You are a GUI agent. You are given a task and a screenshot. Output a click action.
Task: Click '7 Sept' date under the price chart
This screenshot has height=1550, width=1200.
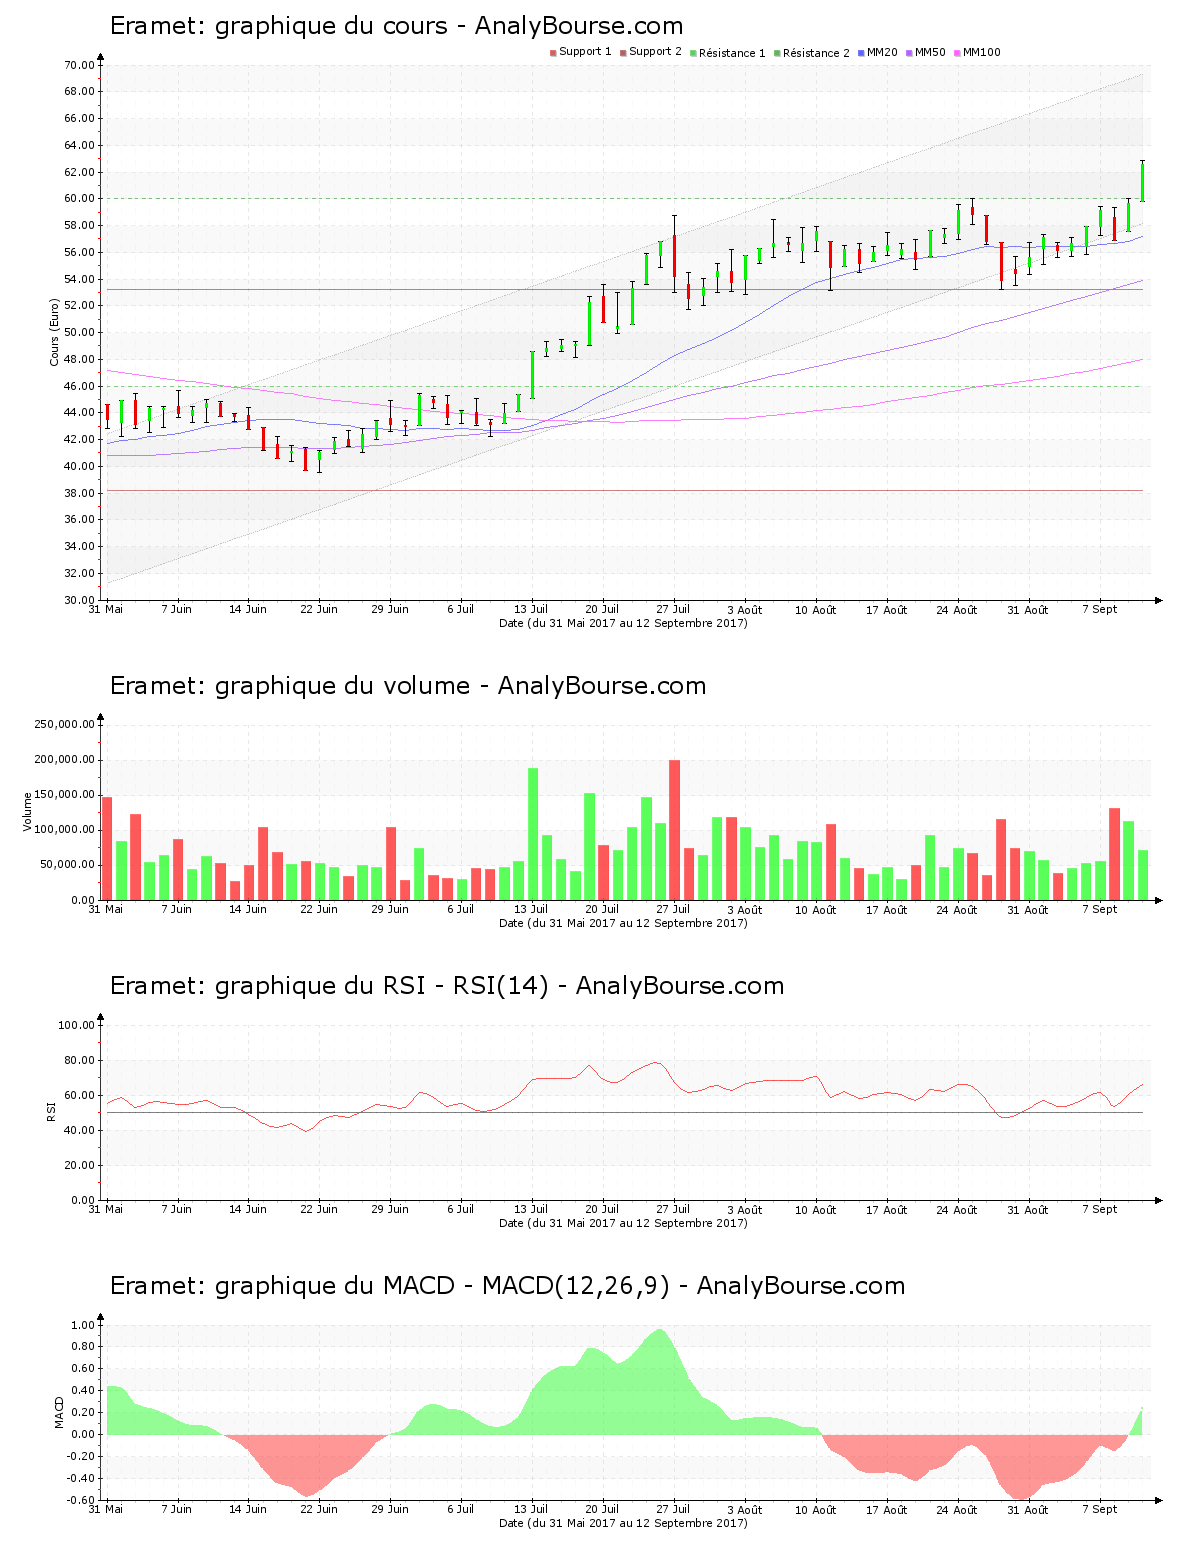click(1100, 609)
